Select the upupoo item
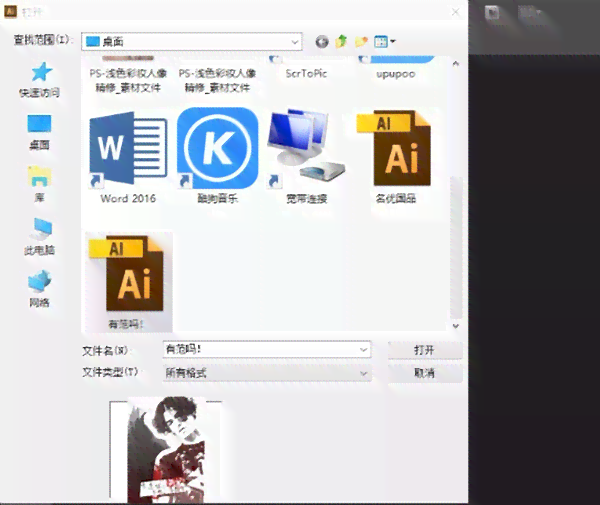 pos(396,73)
